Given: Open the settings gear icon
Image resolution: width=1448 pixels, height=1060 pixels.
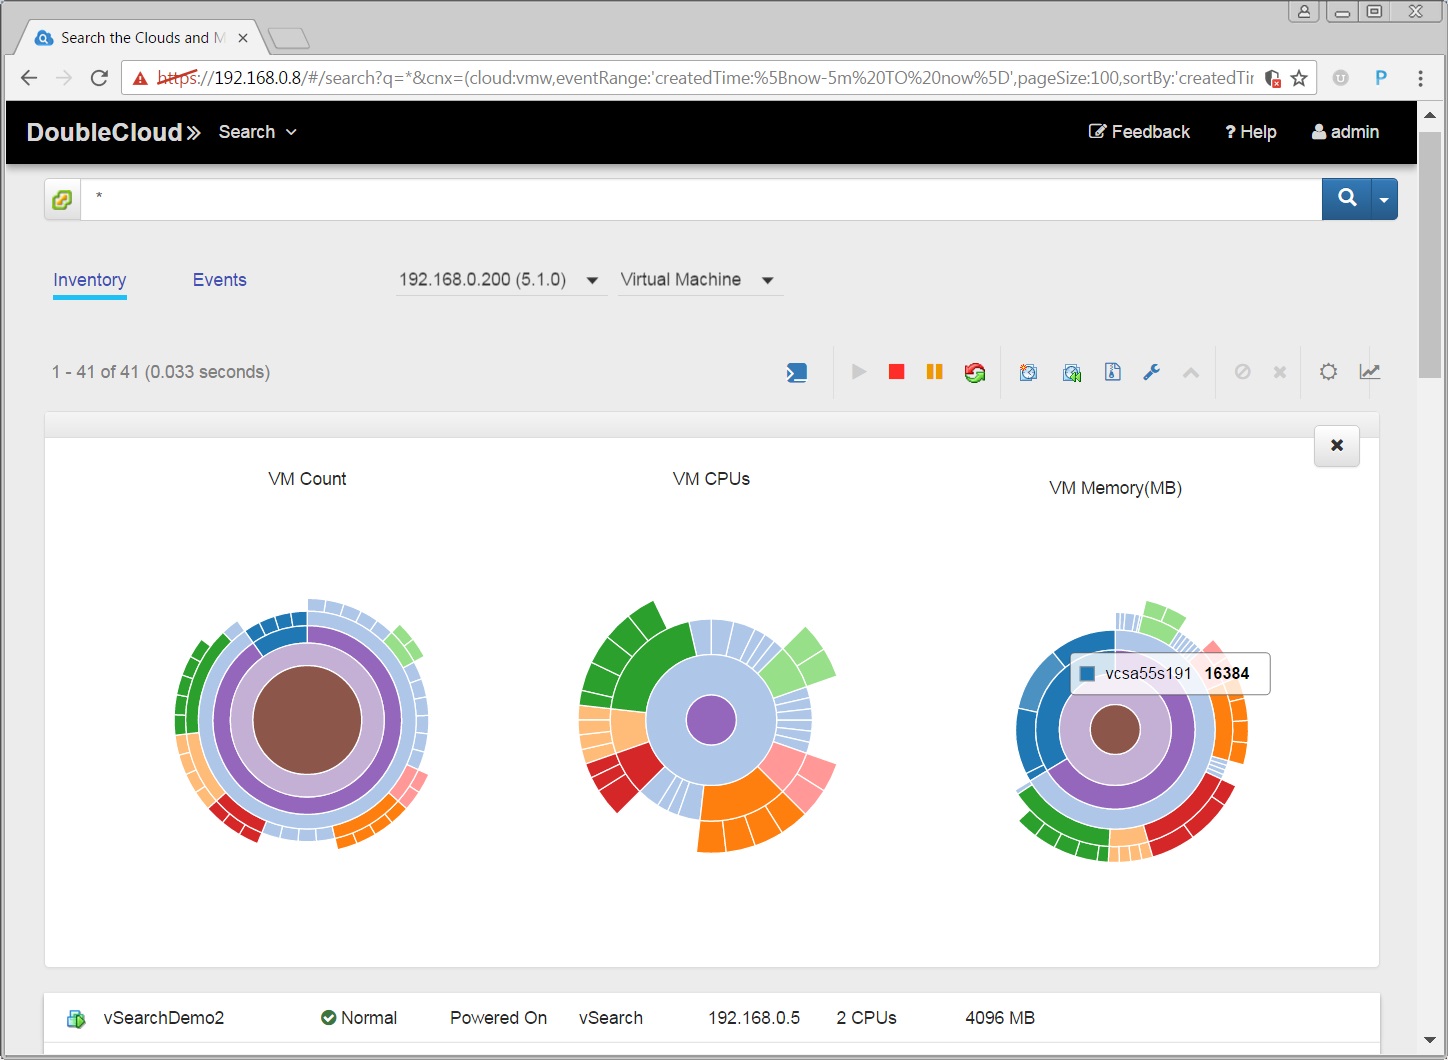Looking at the screenshot, I should [1328, 372].
